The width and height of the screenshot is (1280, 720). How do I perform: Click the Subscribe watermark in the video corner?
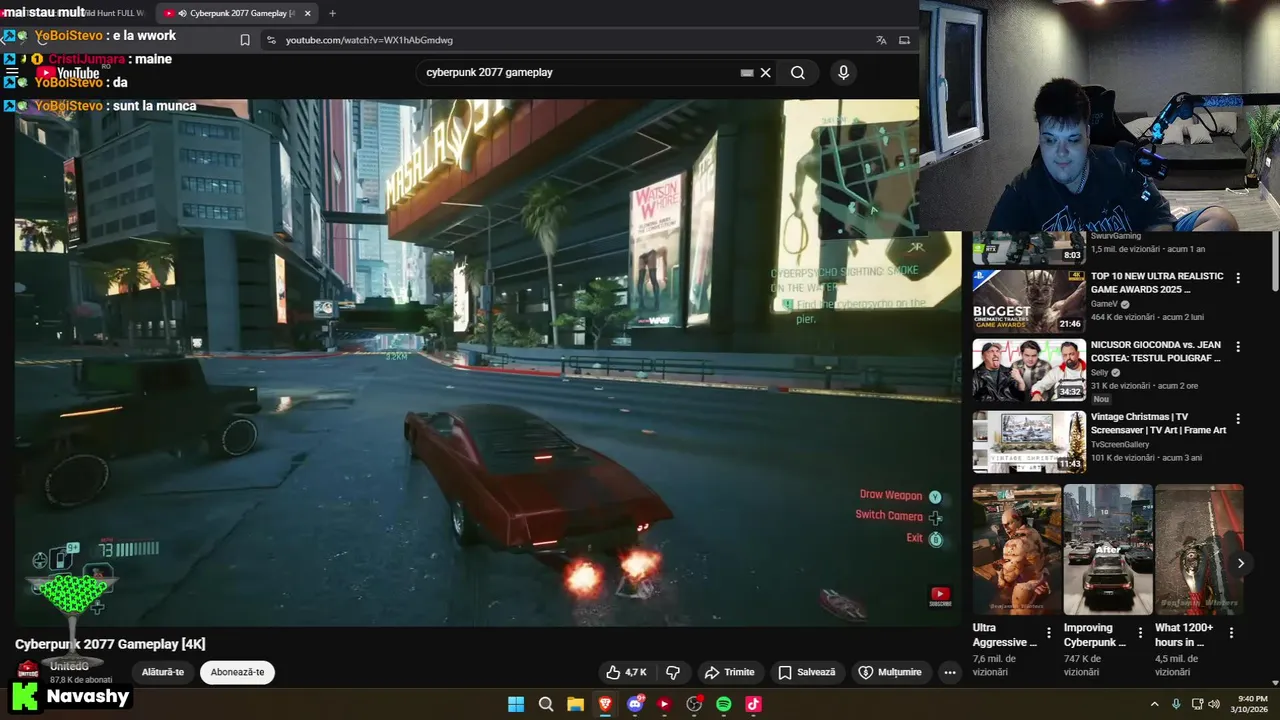940,596
